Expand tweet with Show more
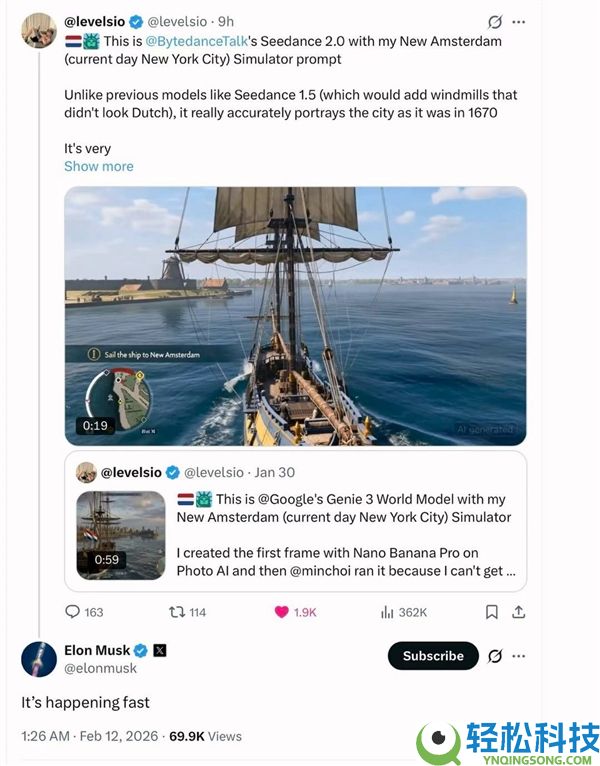Viewport: 600px width, 766px height. pyautogui.click(x=98, y=166)
